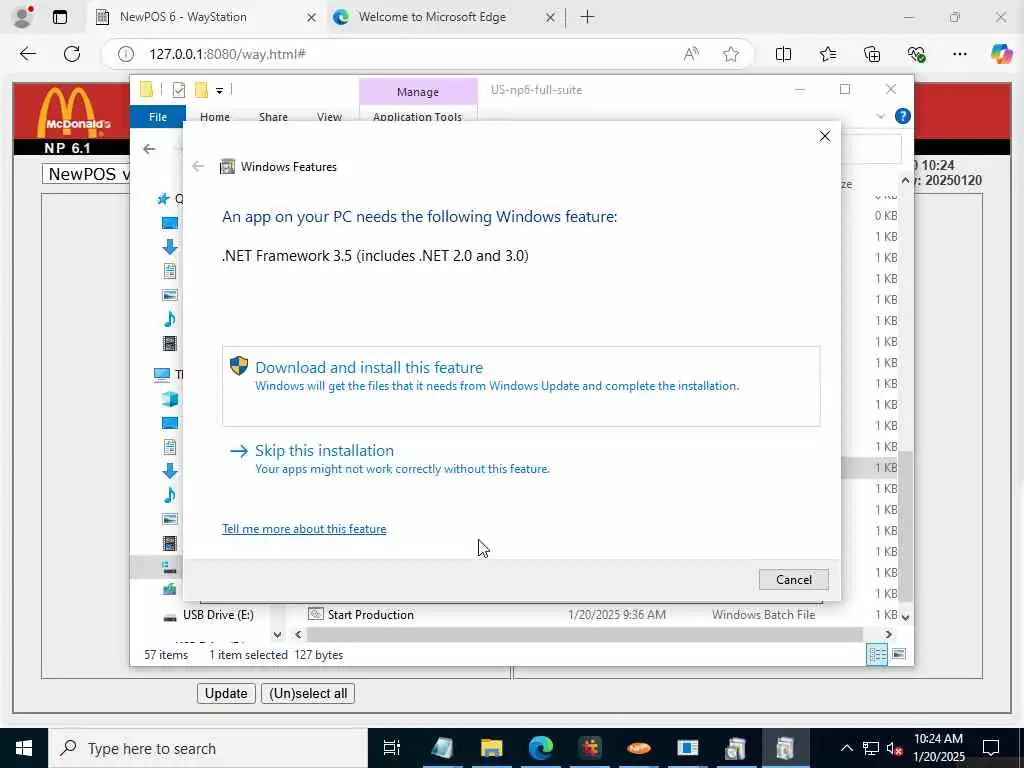This screenshot has height=768, width=1024.
Task: Click Update button on WayStation page
Action: coord(226,694)
